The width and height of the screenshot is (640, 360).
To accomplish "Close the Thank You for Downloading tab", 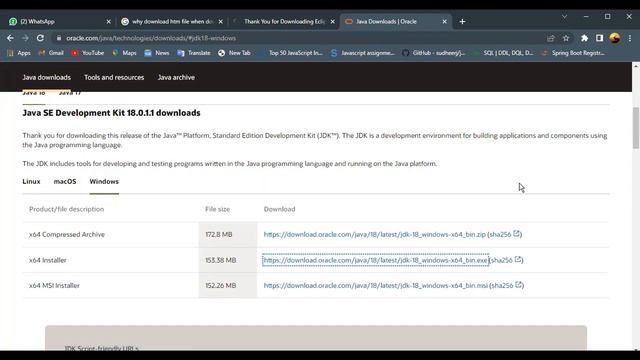I will click(333, 22).
